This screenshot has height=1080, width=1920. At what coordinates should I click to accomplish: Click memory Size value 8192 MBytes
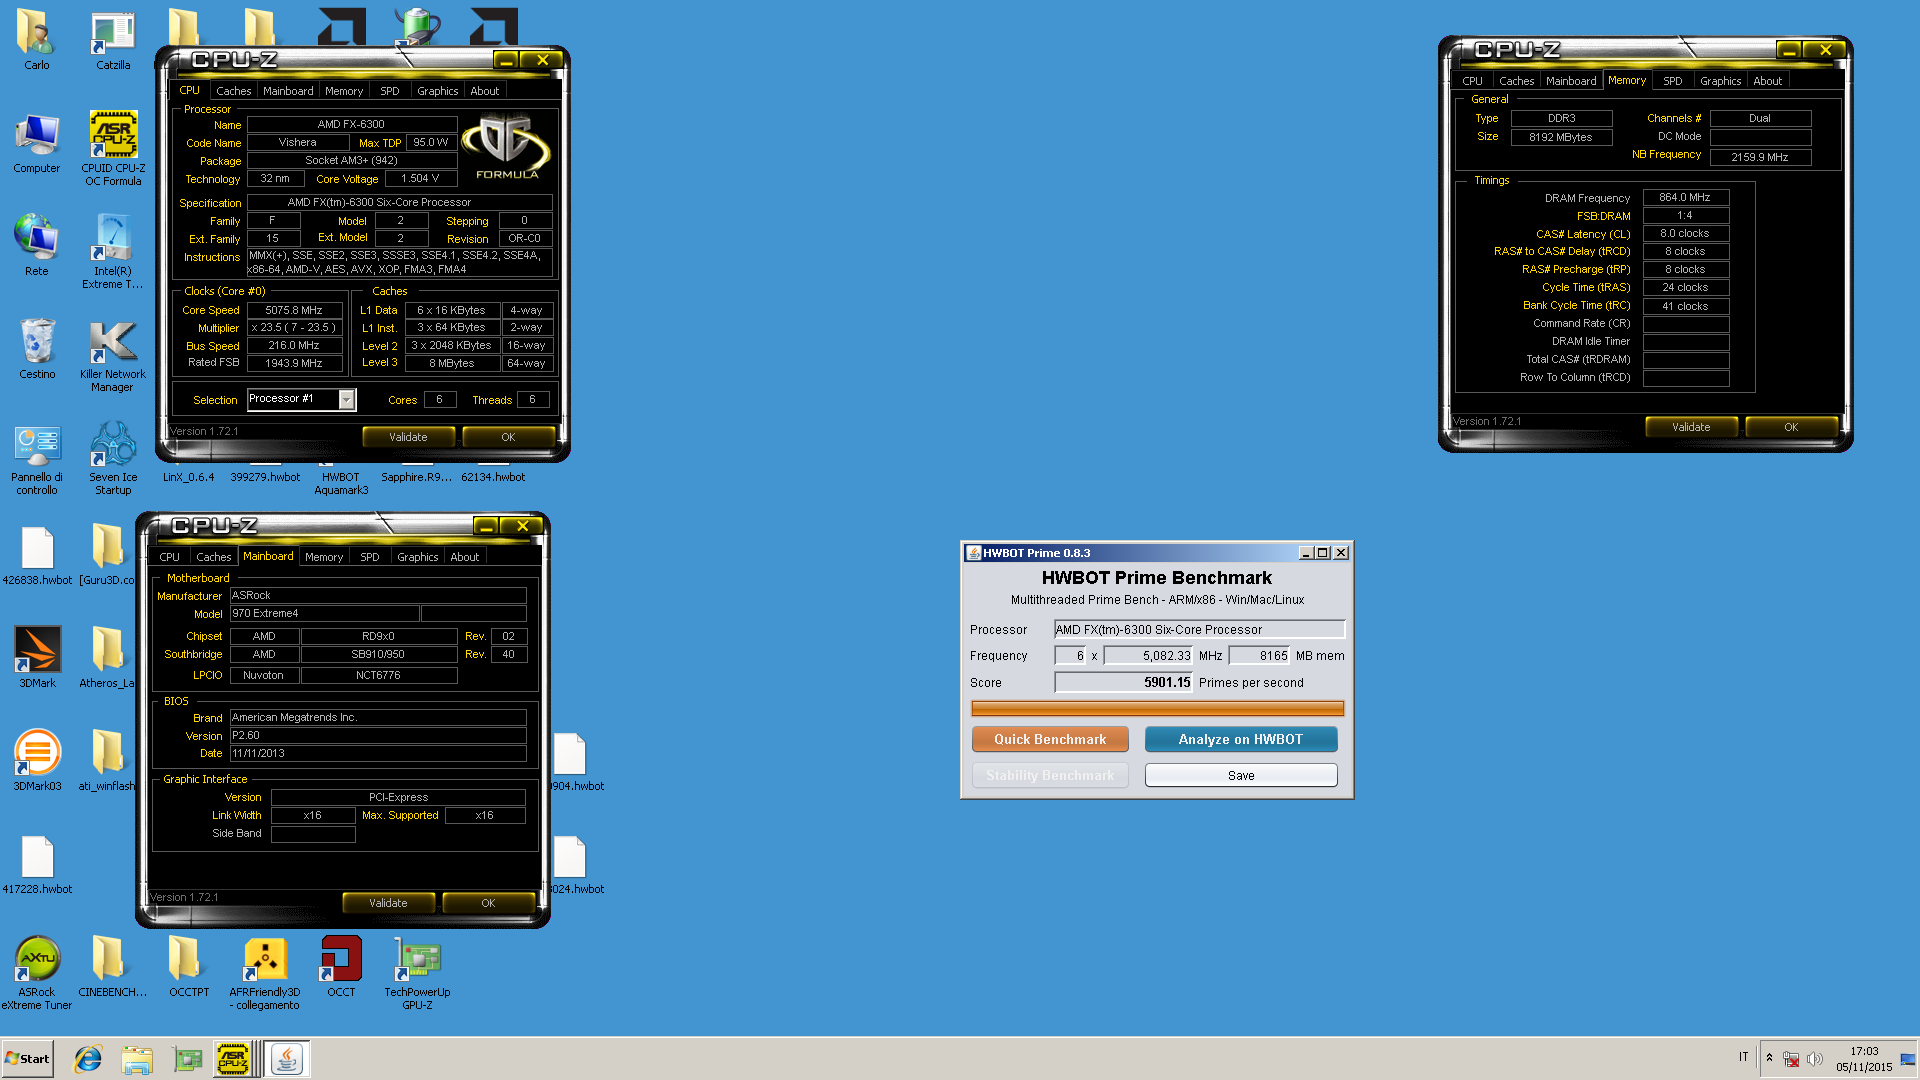click(x=1561, y=137)
